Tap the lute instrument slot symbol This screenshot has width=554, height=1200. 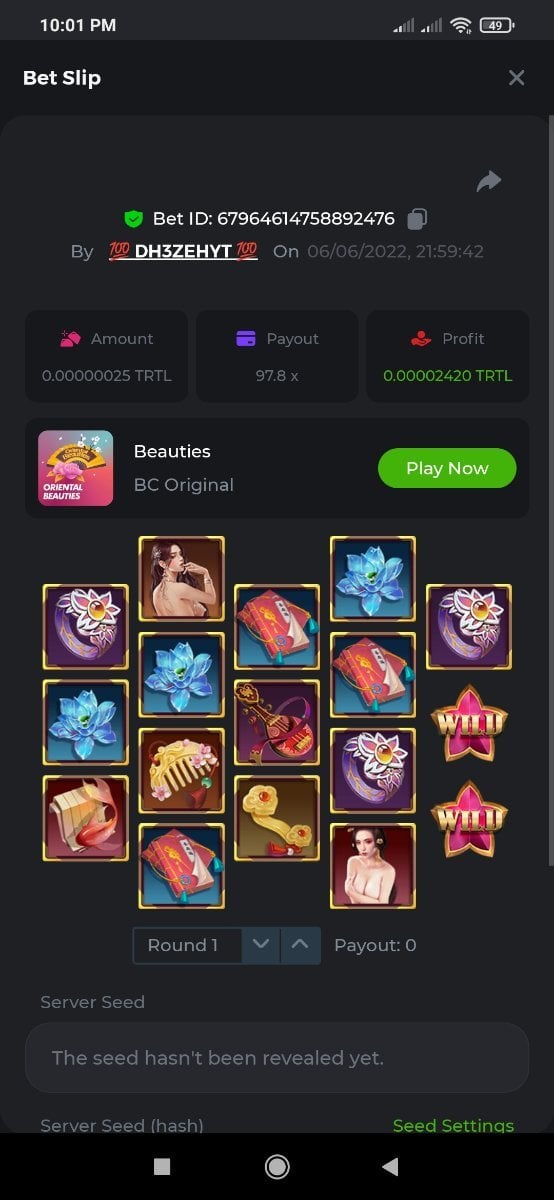[277, 722]
